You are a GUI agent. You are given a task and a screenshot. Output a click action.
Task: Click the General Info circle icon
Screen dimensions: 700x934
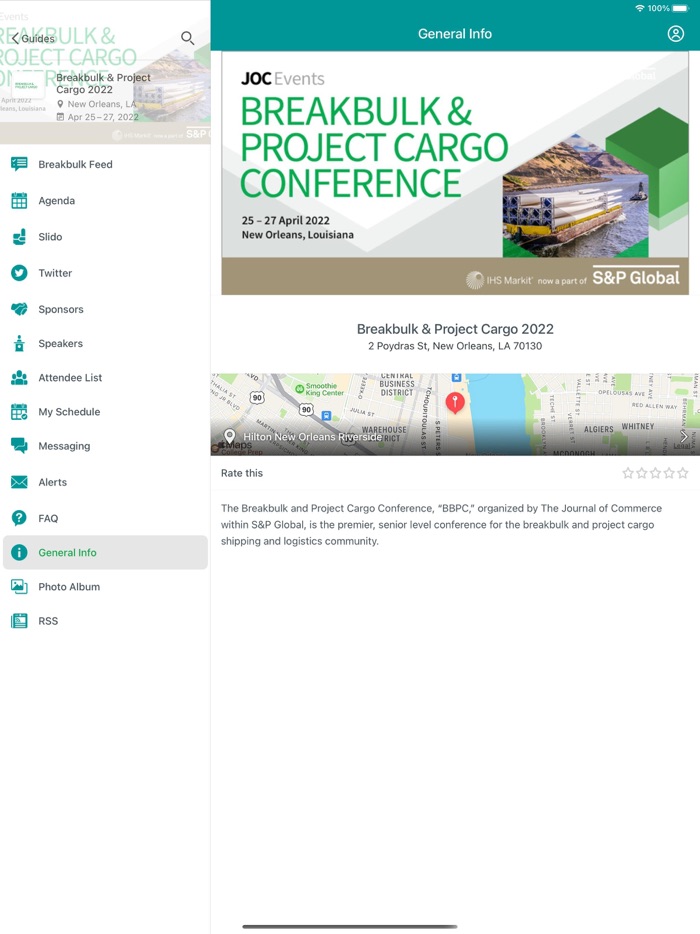19,553
